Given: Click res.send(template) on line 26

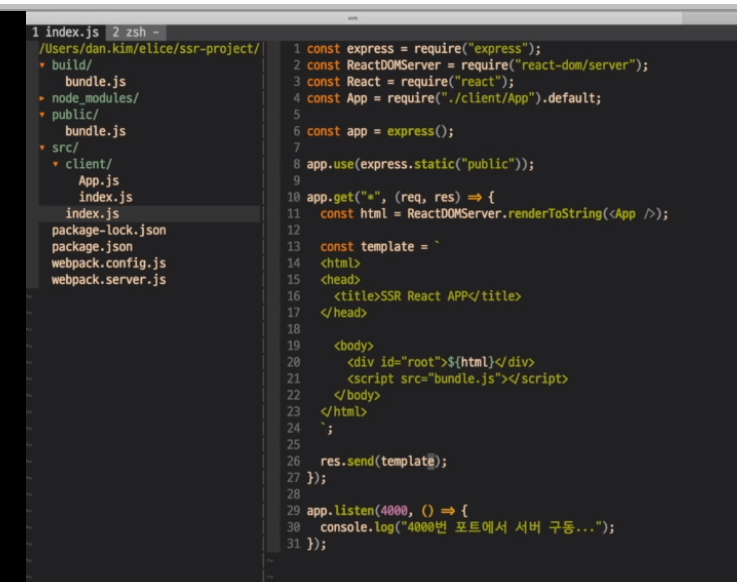Looking at the screenshot, I should pyautogui.click(x=380, y=461).
